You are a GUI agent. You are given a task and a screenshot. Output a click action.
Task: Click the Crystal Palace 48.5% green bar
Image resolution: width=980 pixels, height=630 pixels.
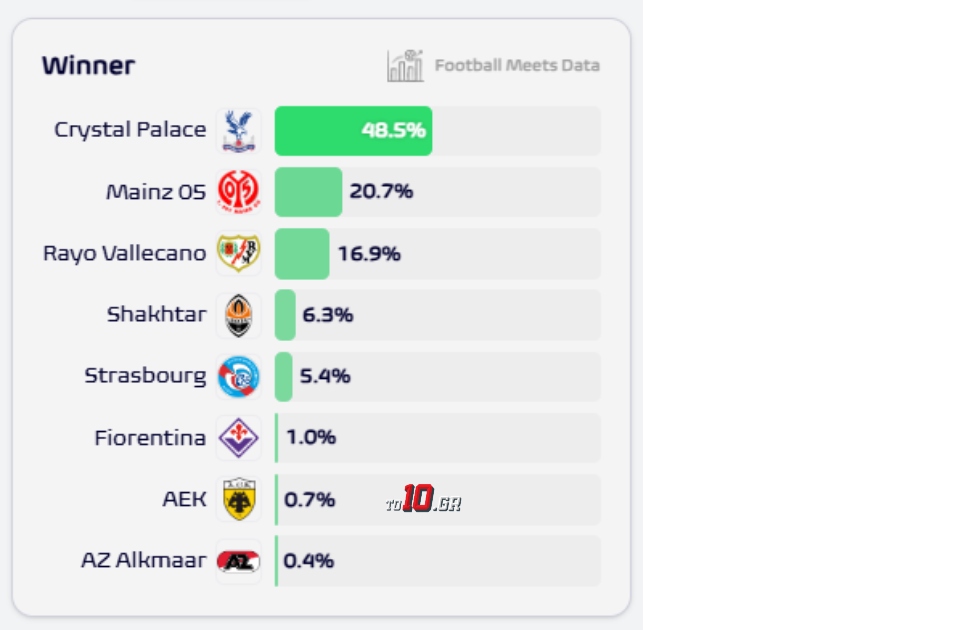coord(353,131)
